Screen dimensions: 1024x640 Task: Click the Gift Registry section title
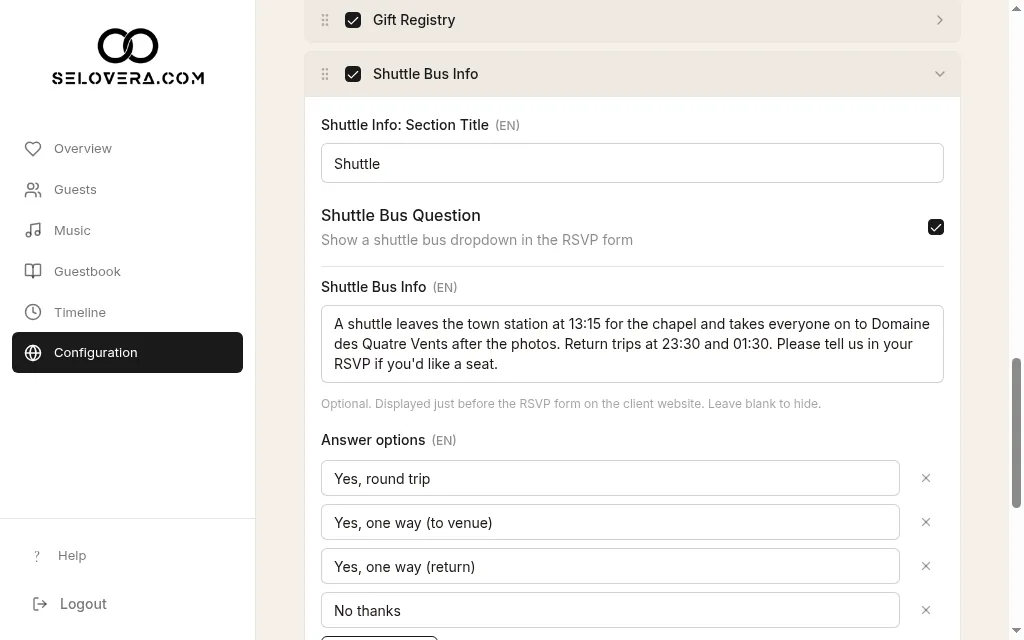click(414, 20)
